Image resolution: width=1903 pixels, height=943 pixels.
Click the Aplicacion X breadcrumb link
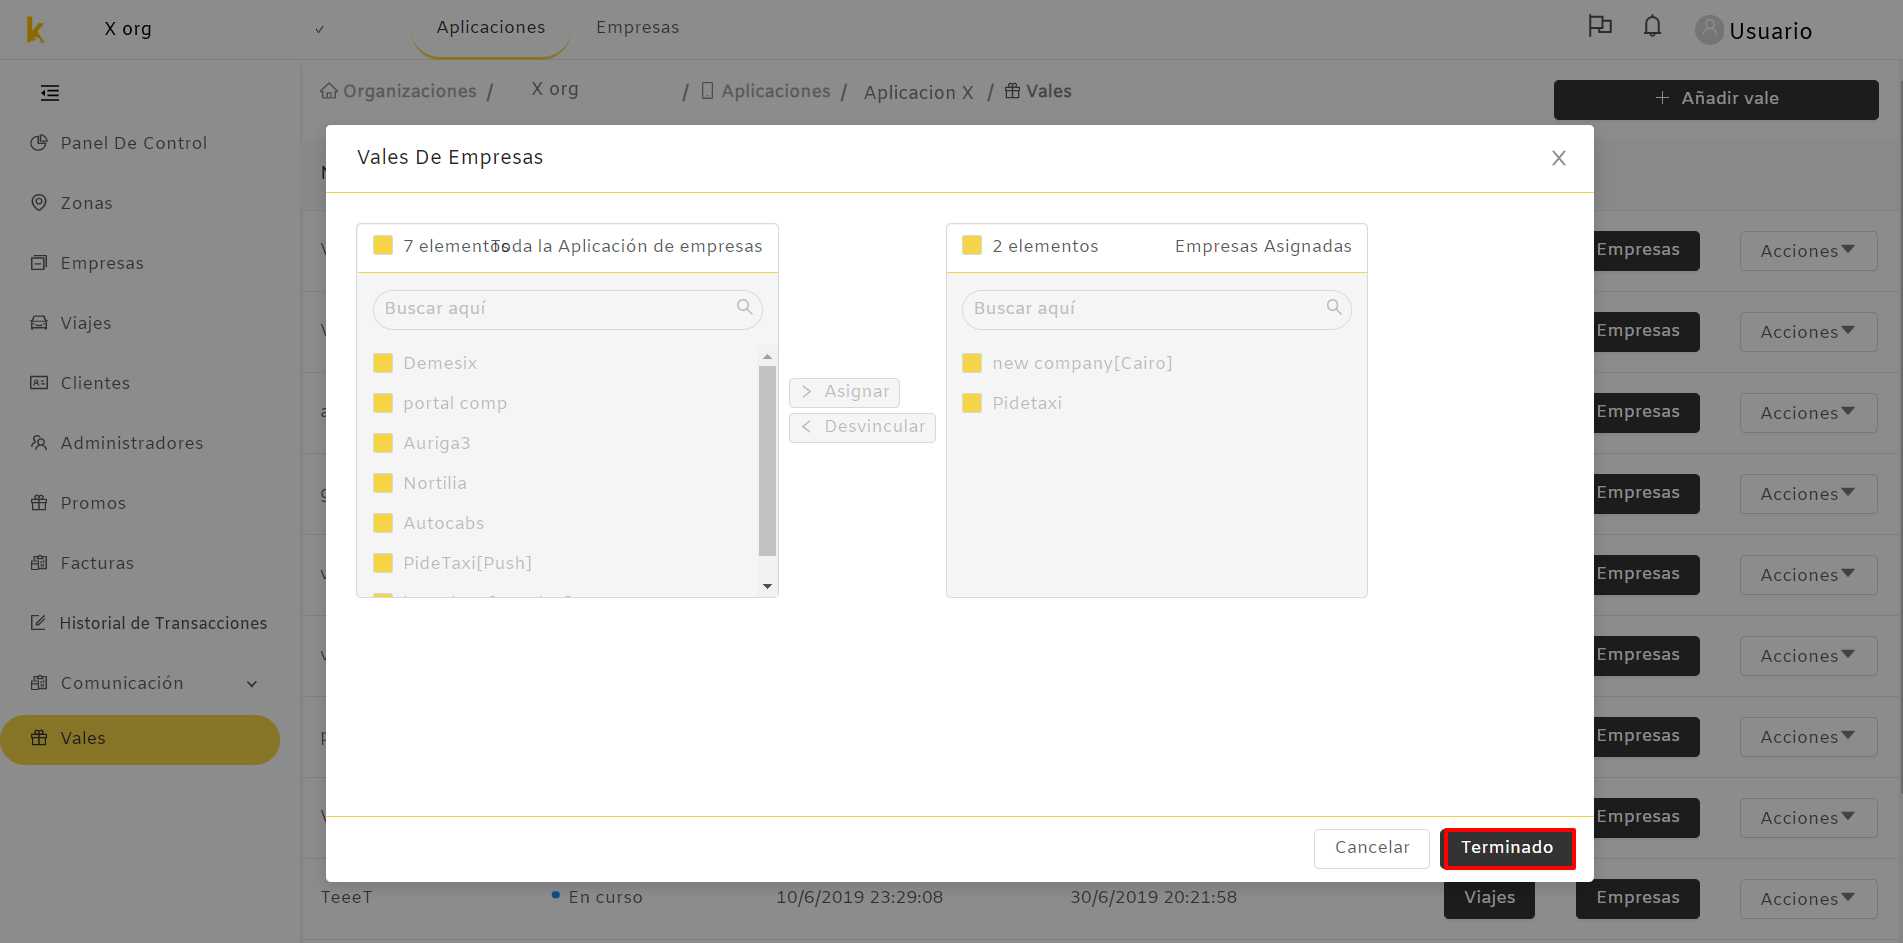(918, 92)
